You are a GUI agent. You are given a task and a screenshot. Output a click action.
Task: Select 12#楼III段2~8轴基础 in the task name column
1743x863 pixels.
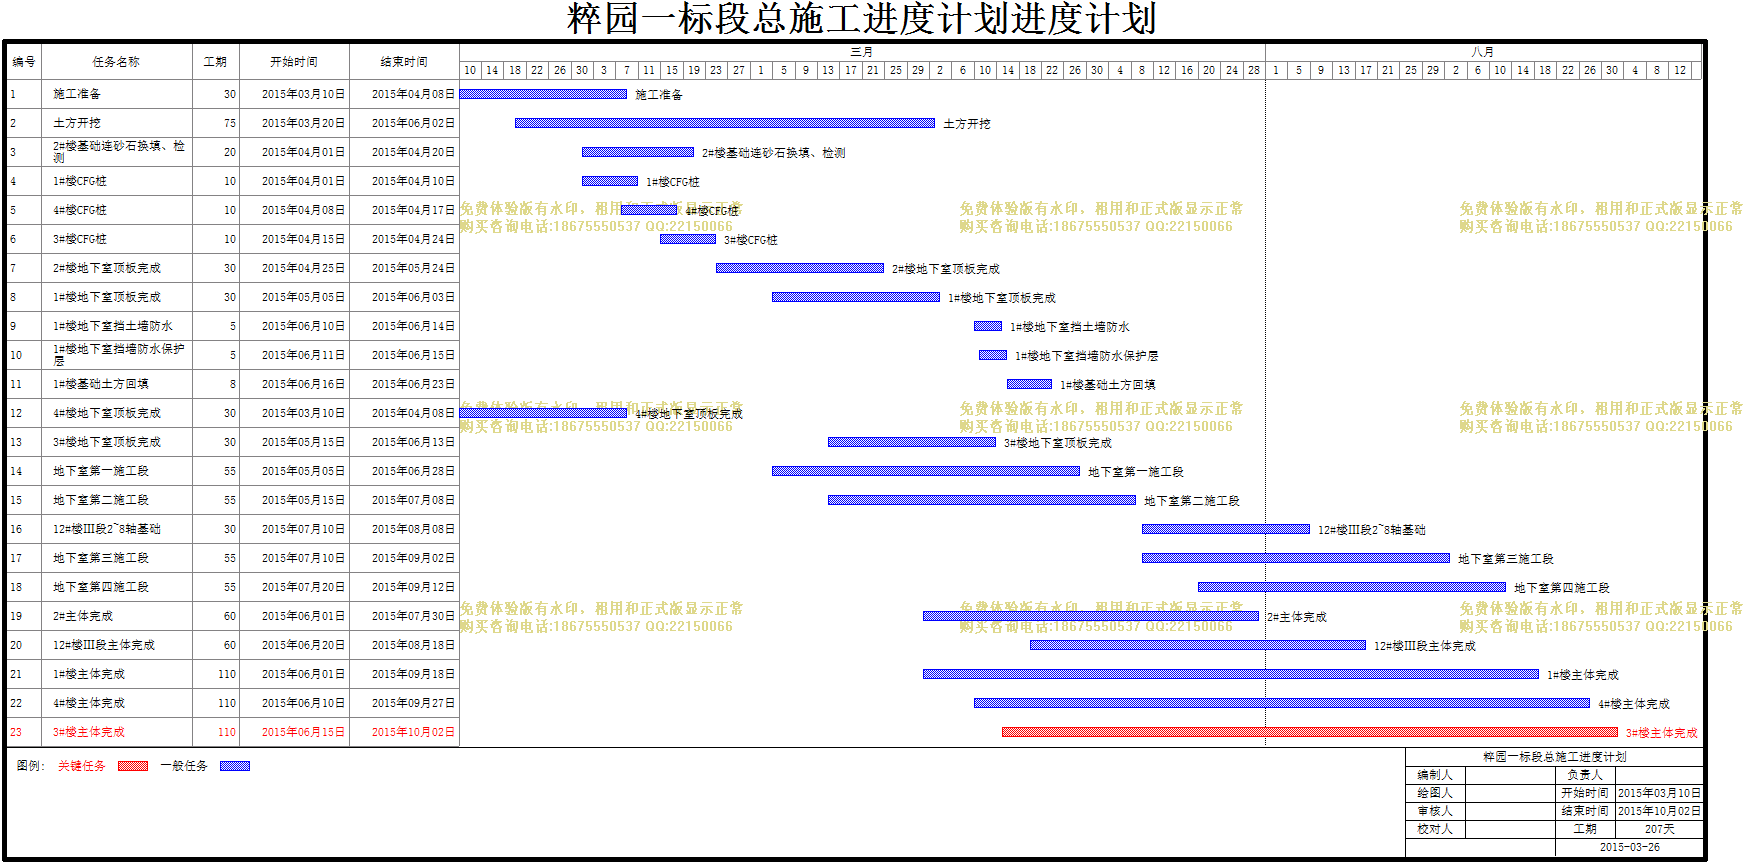[107, 529]
